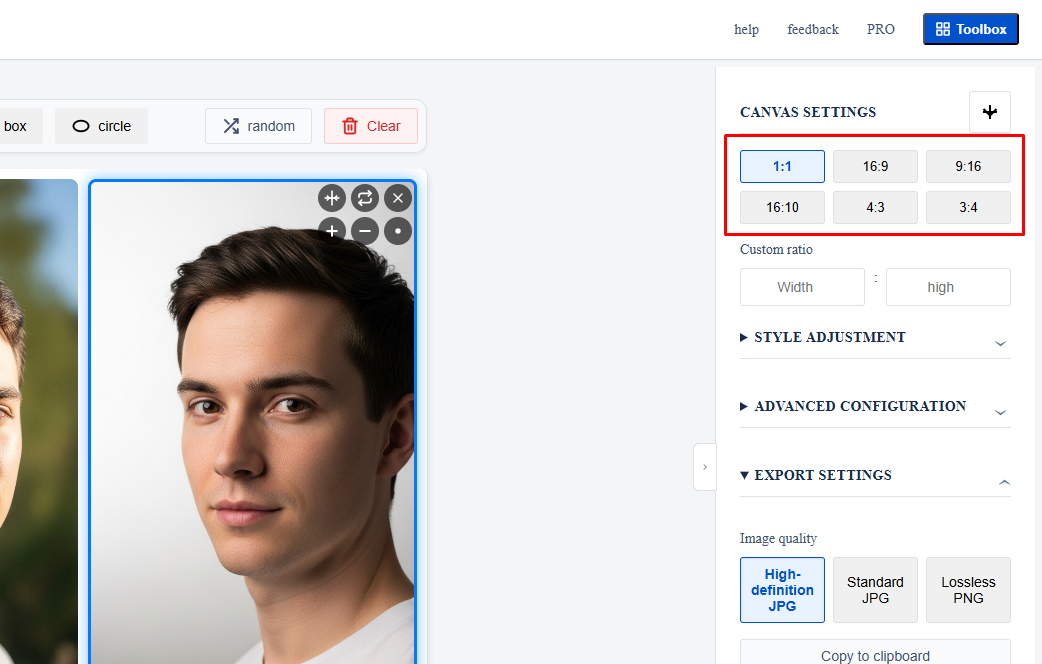
Task: Choose the 9:16 canvas ratio
Action: [x=968, y=167]
